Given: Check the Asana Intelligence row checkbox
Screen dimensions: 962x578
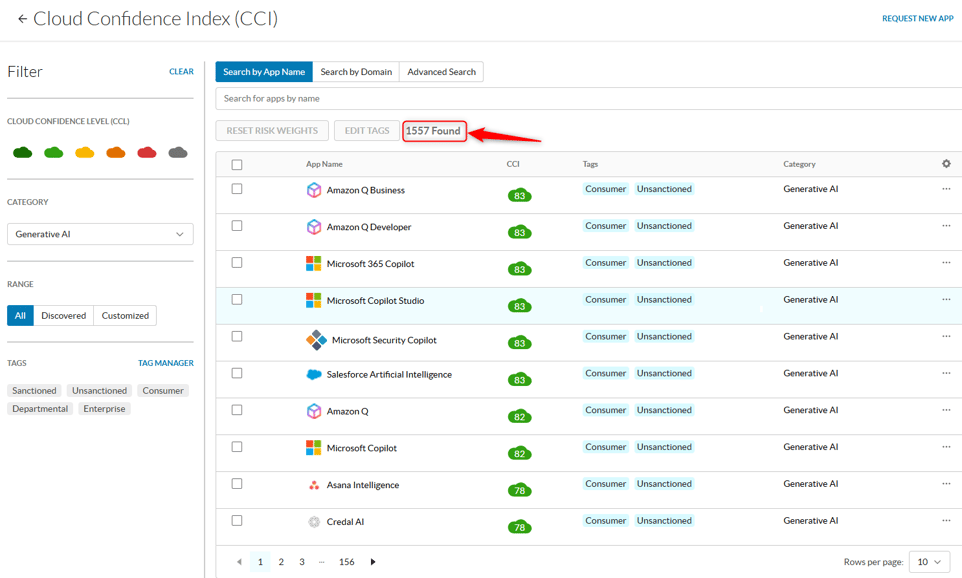Looking at the screenshot, I should [237, 484].
